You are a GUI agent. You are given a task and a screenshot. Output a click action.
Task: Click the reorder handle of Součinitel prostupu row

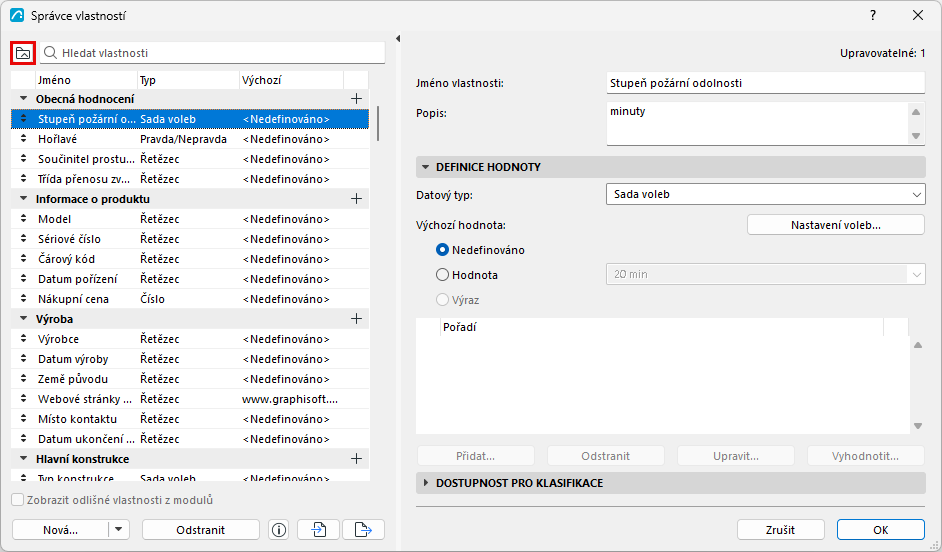[23, 159]
